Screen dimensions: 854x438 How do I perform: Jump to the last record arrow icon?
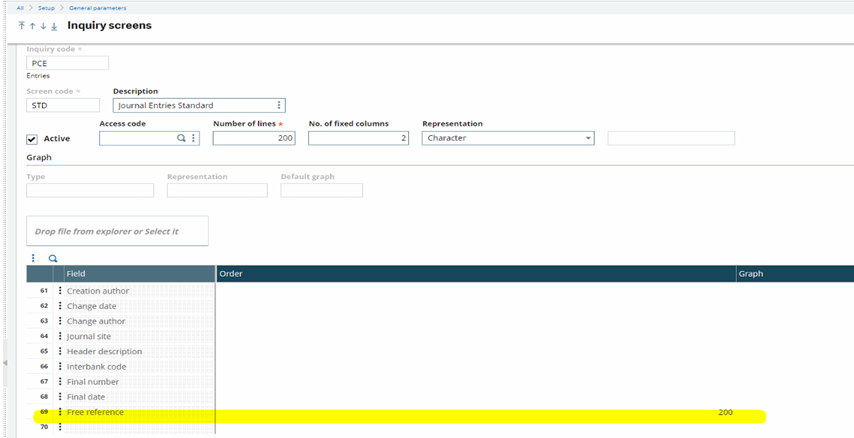pos(53,26)
